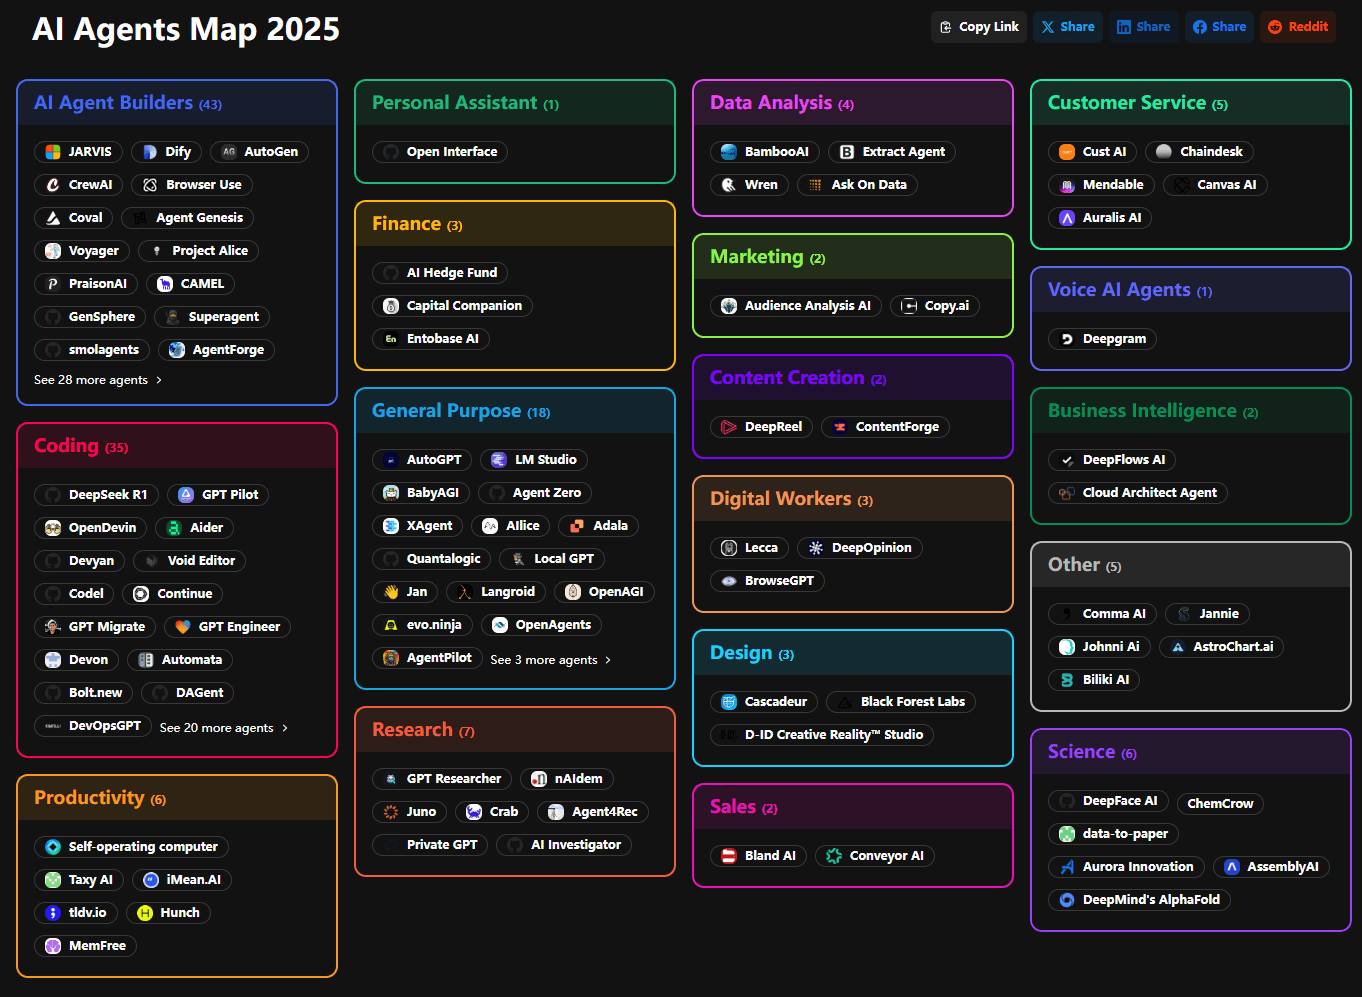The width and height of the screenshot is (1362, 997).
Task: Click the Jan waving hand icon
Action: tap(391, 592)
